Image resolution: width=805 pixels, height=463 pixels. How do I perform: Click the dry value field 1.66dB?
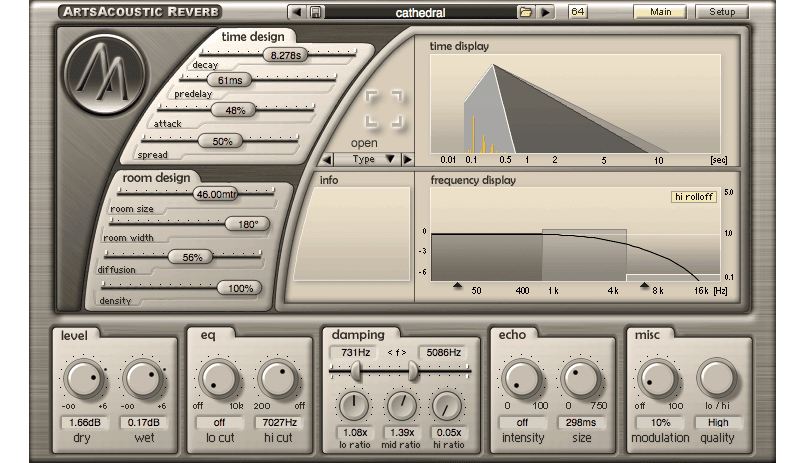pos(85,422)
